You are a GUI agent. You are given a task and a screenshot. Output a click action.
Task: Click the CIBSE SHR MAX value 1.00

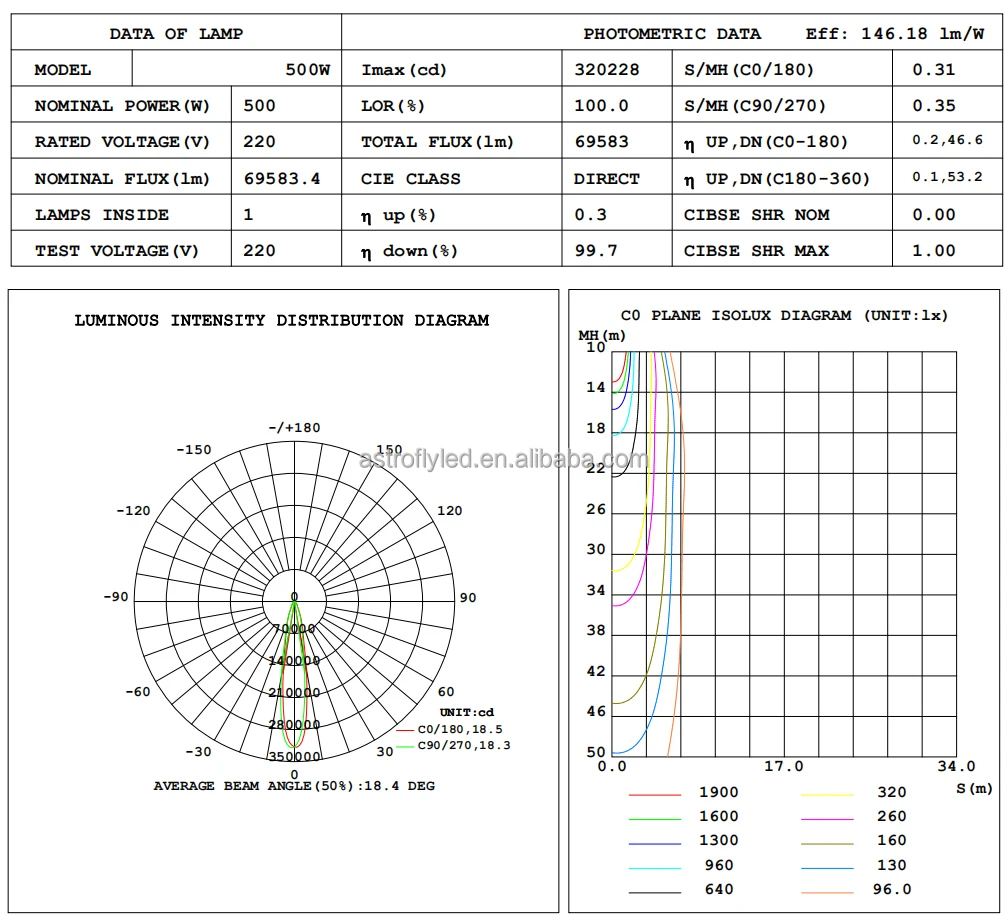[x=933, y=251]
